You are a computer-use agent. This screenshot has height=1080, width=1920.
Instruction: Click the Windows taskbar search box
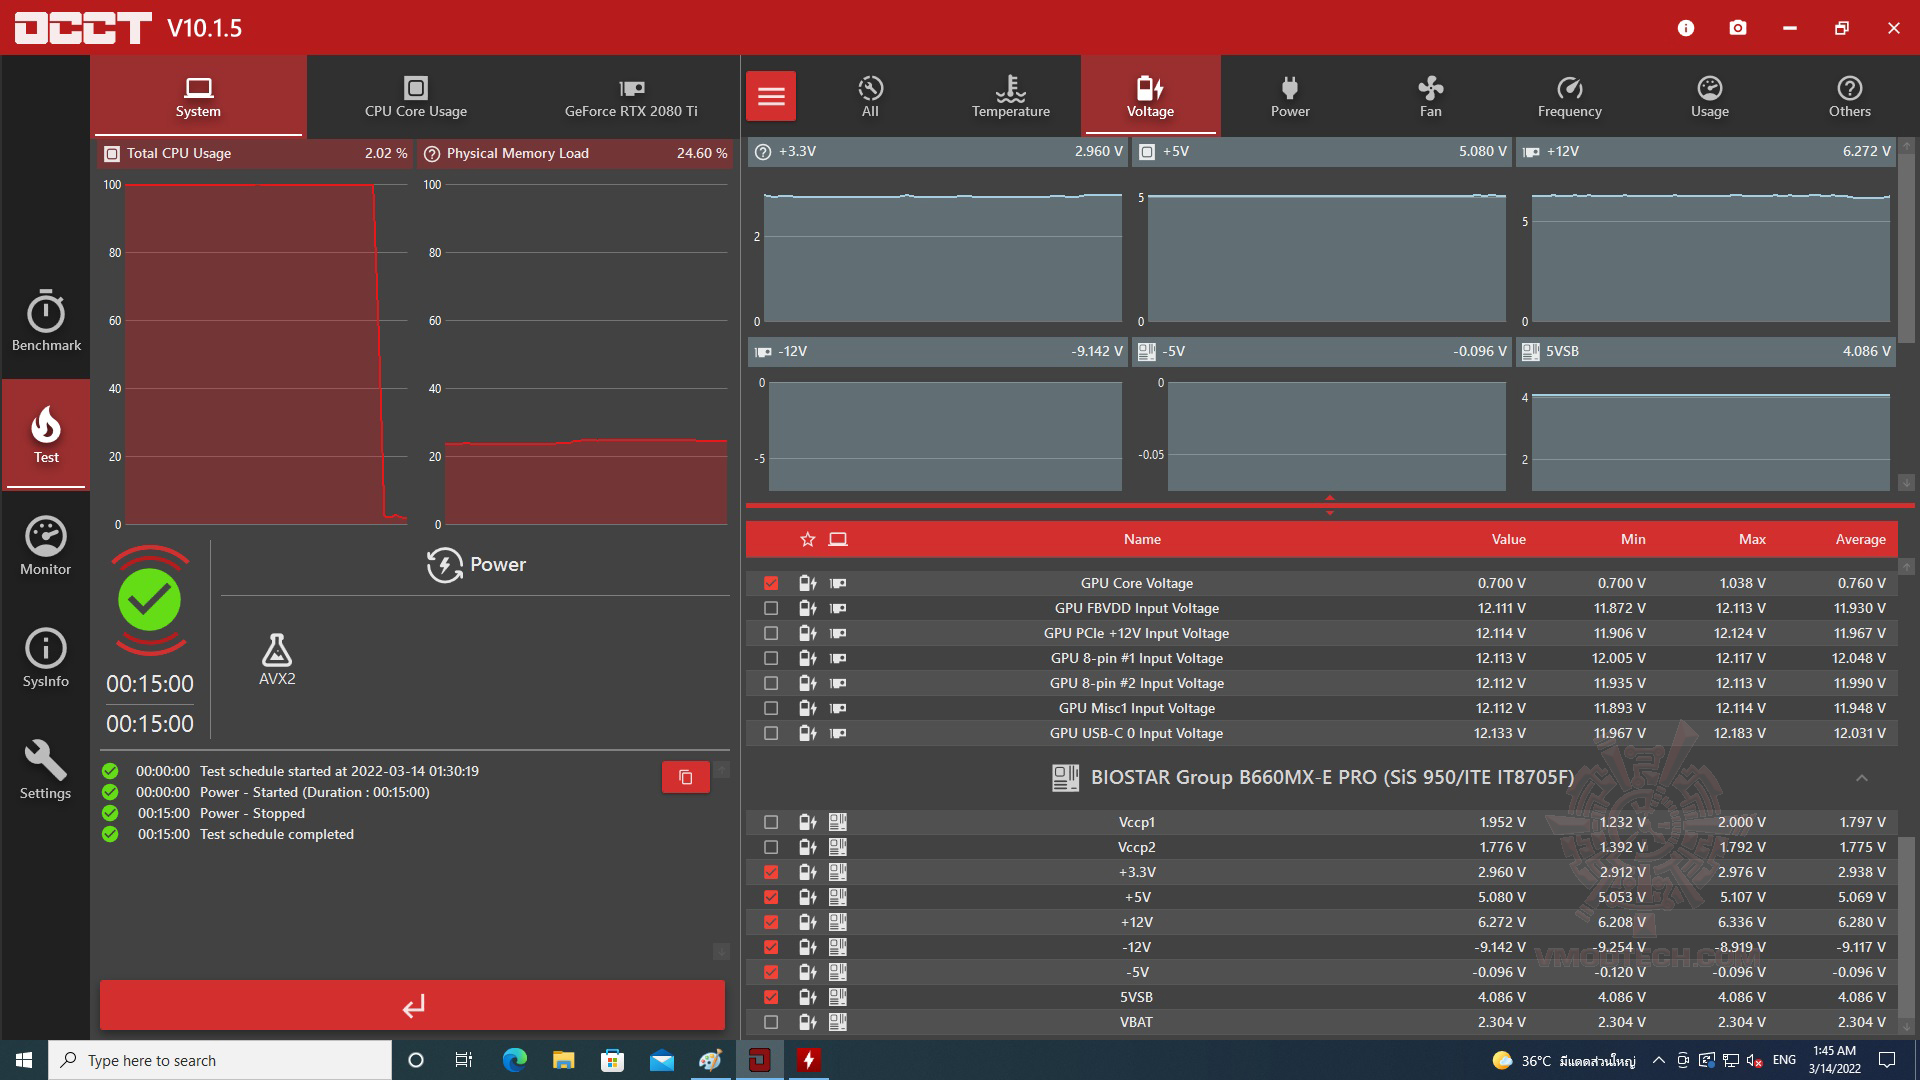tap(220, 1060)
